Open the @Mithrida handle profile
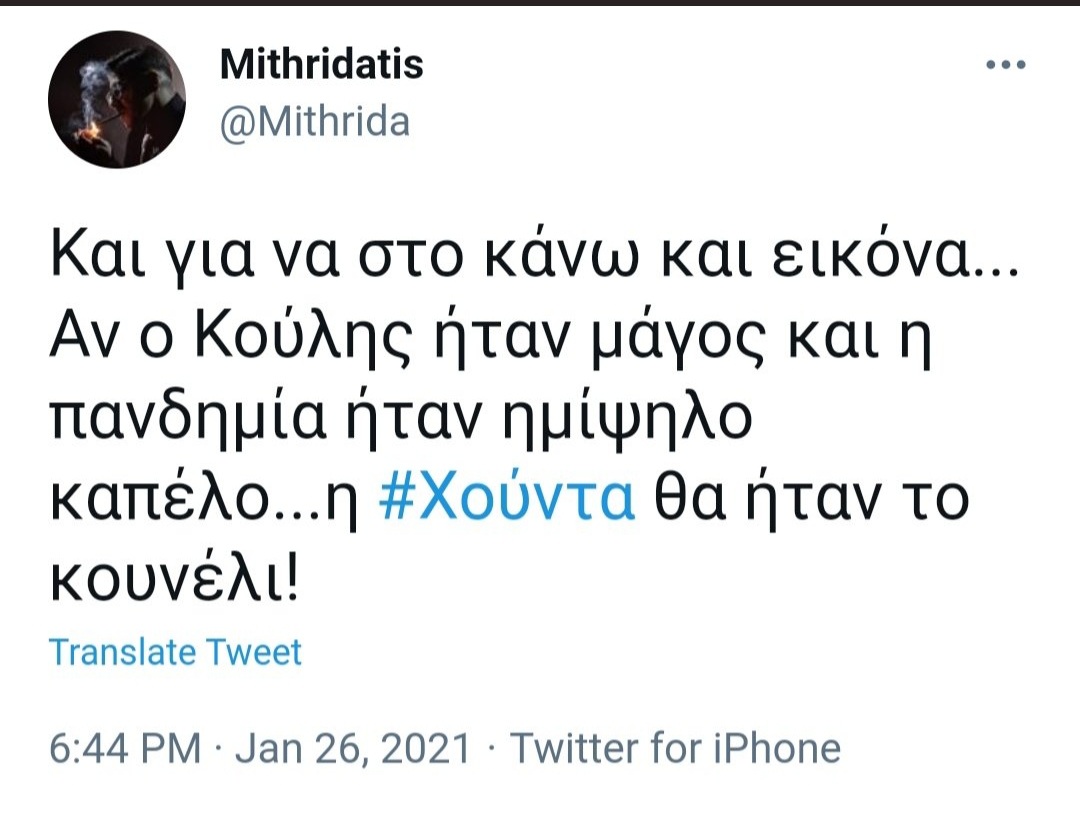 (315, 122)
